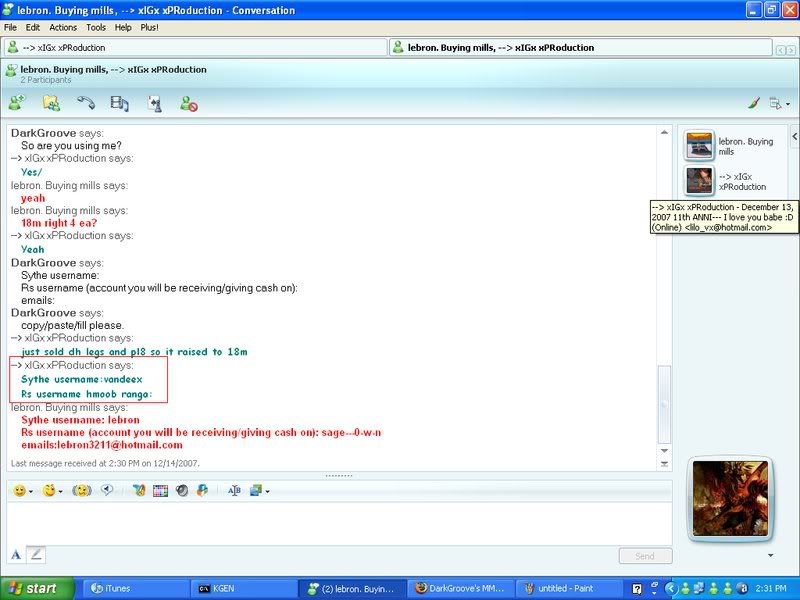Click the next tab scroll arrow
The image size is (800, 600).
pos(790,50)
